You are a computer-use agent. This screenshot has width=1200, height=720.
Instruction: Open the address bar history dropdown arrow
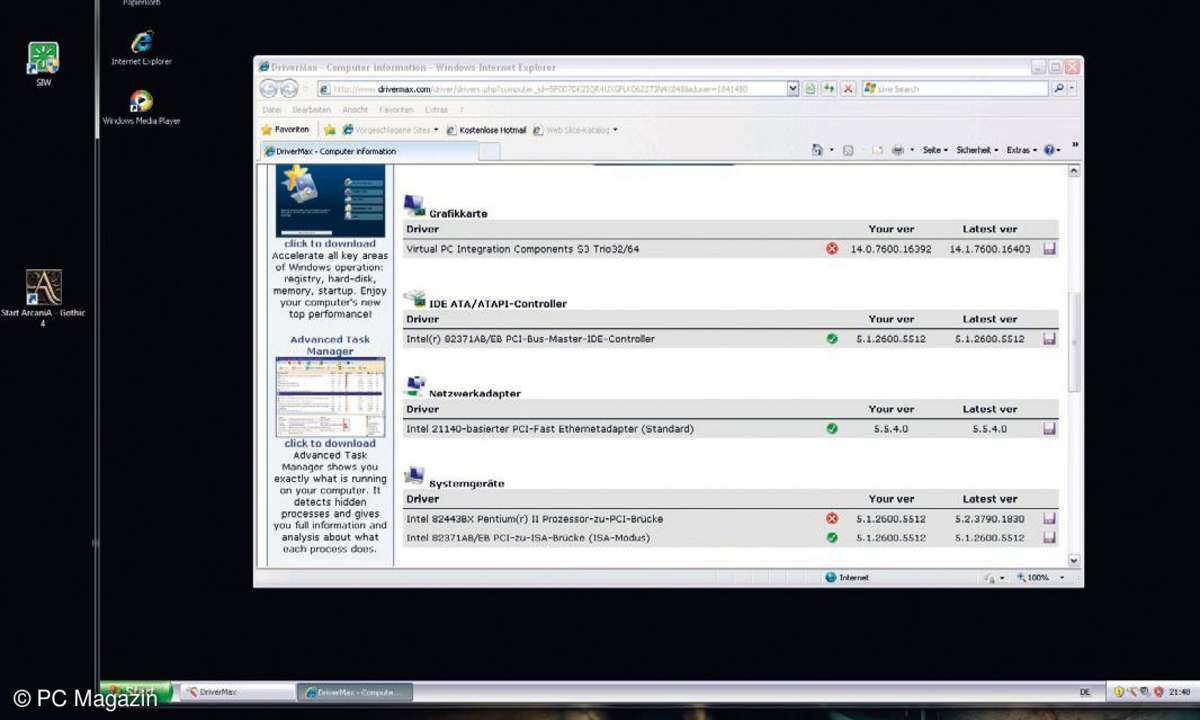[x=793, y=89]
